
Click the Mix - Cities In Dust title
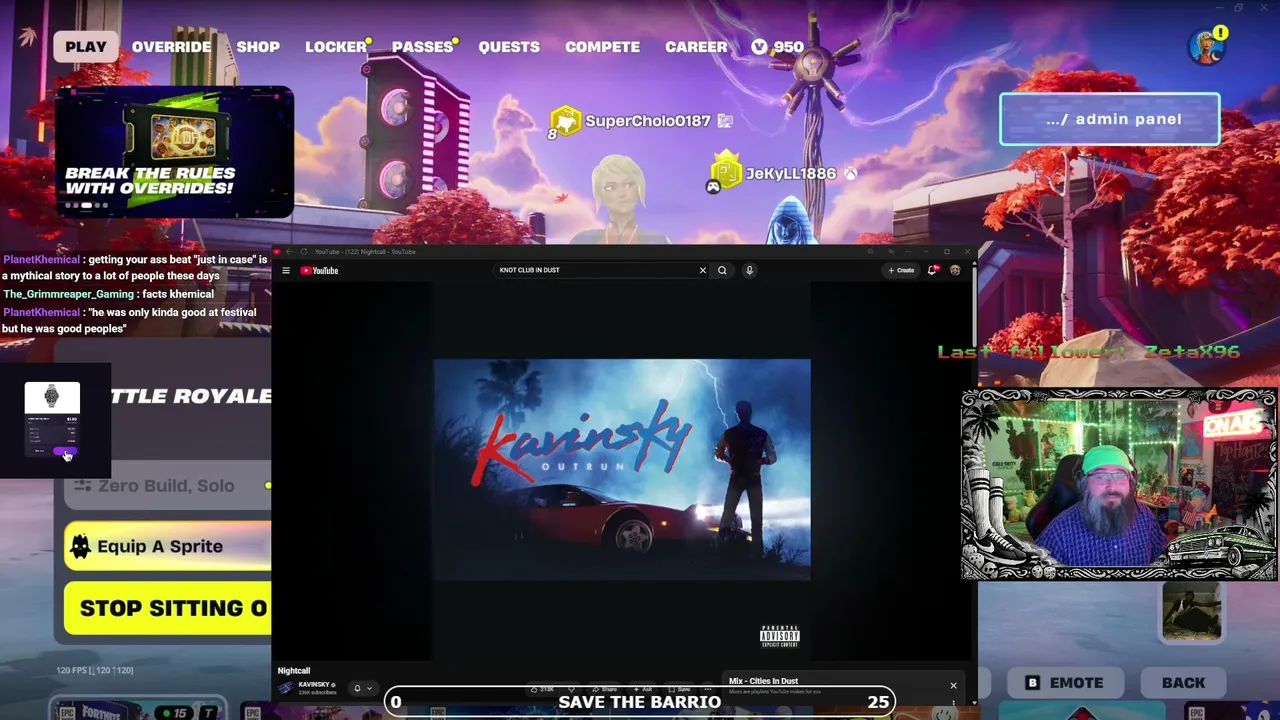point(763,681)
